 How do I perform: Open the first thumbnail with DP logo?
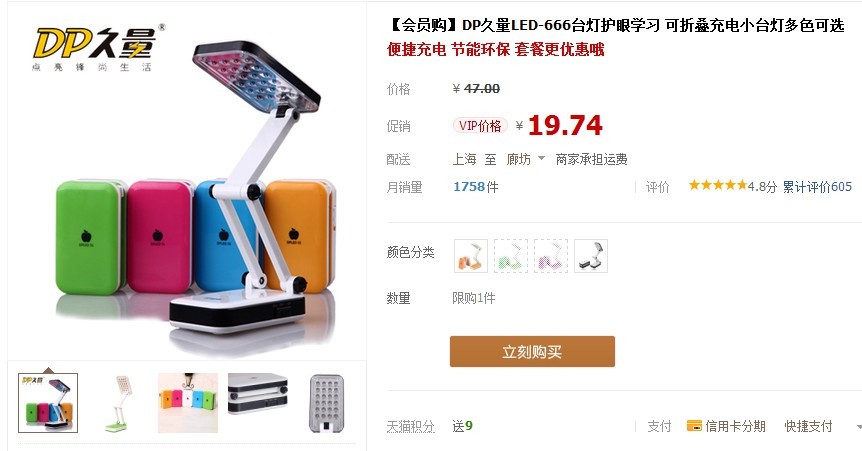(48, 403)
